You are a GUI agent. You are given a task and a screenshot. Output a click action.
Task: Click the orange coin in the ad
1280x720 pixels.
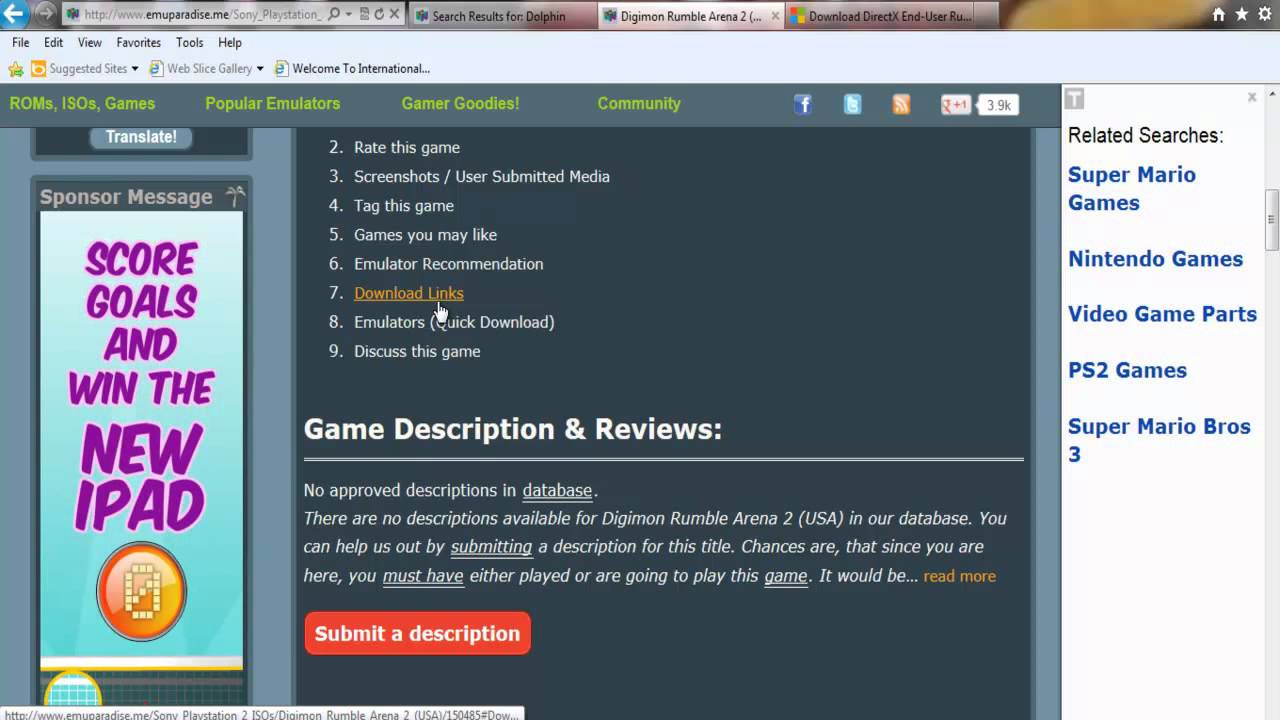coord(141,592)
